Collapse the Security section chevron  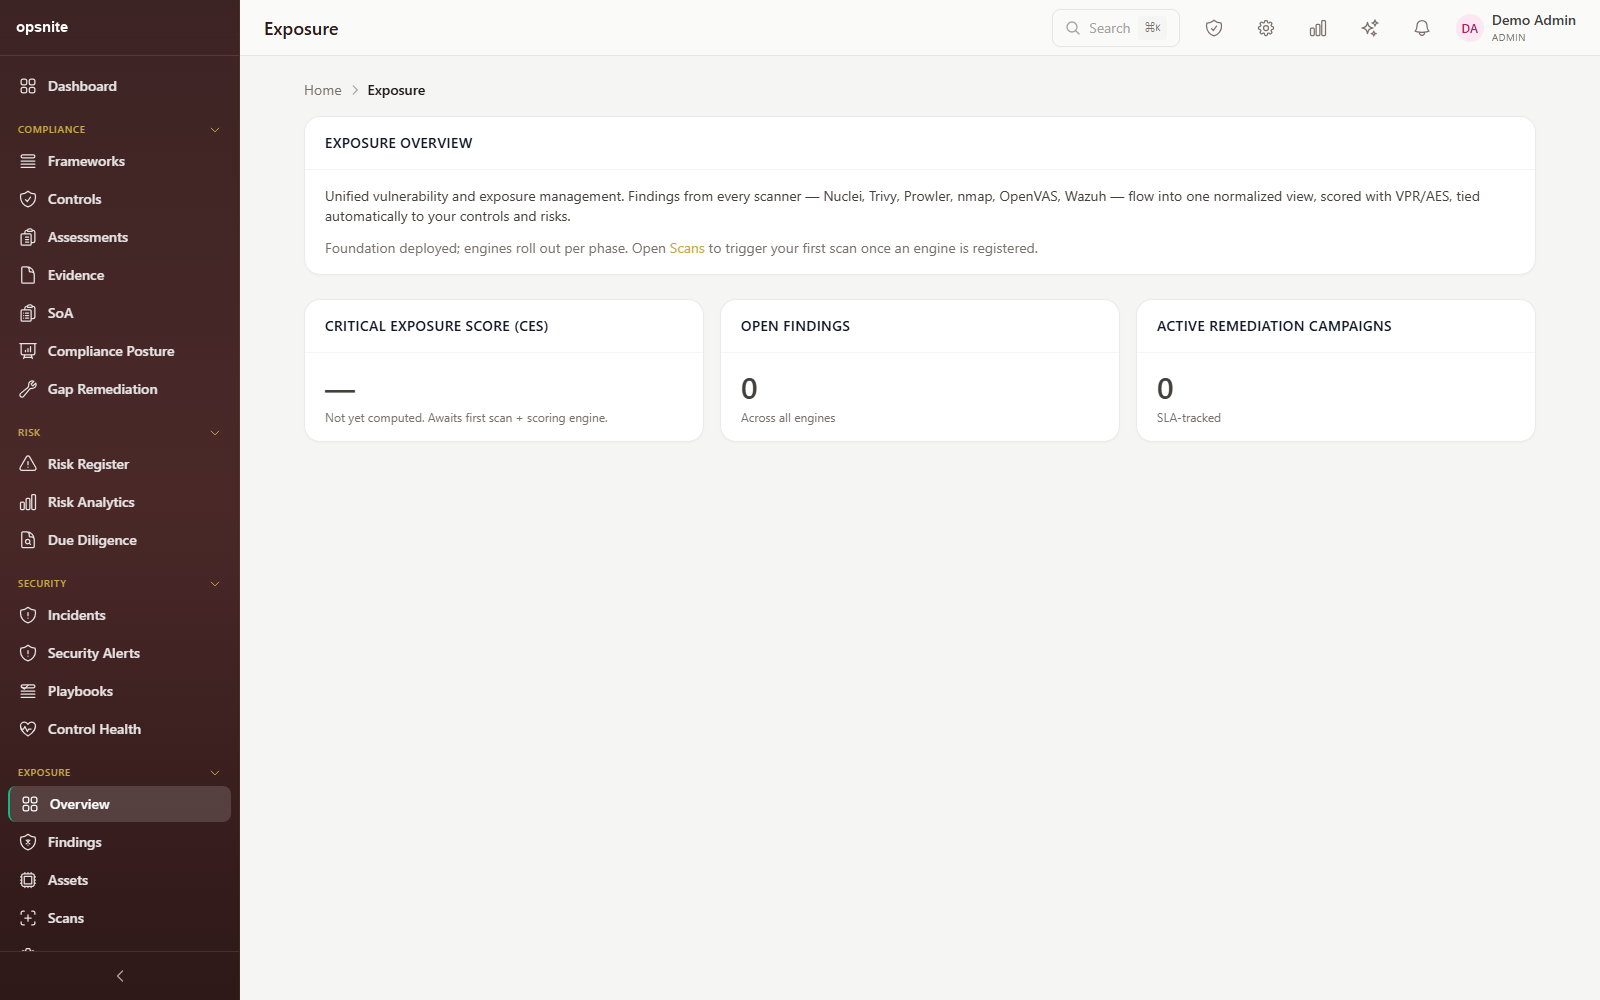click(215, 584)
